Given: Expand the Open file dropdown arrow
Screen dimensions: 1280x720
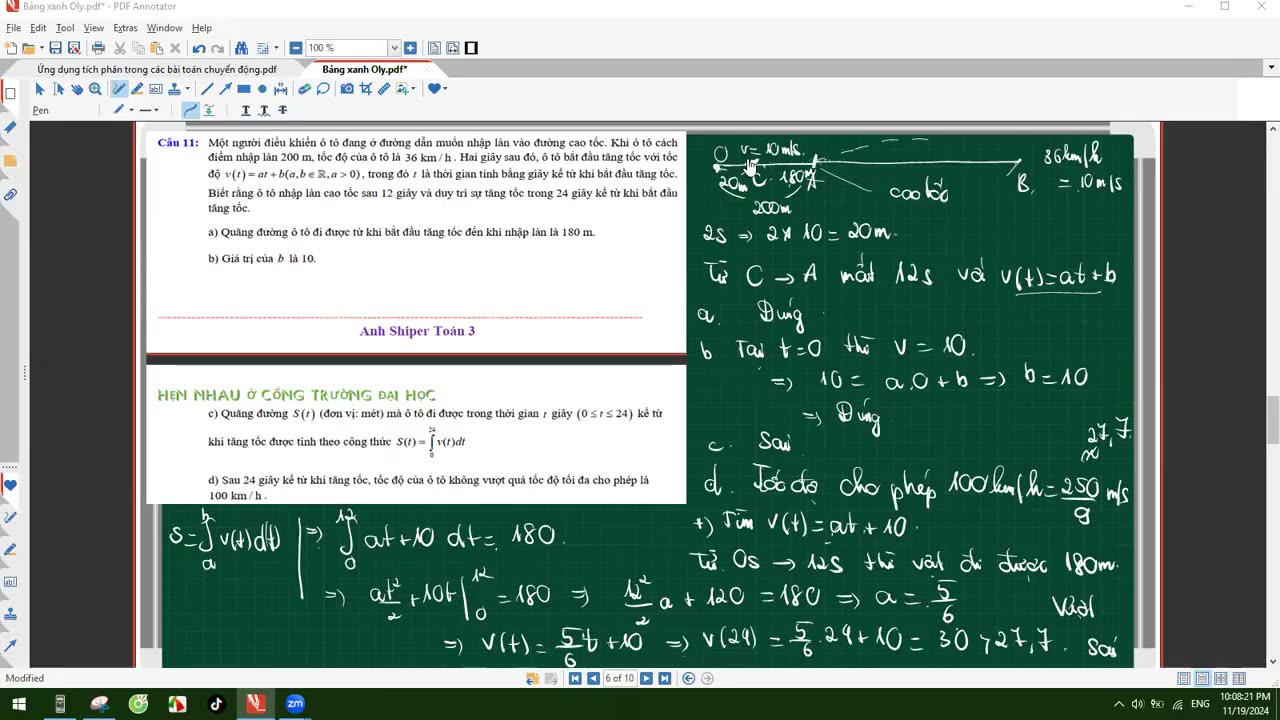Looking at the screenshot, I should pyautogui.click(x=42, y=48).
